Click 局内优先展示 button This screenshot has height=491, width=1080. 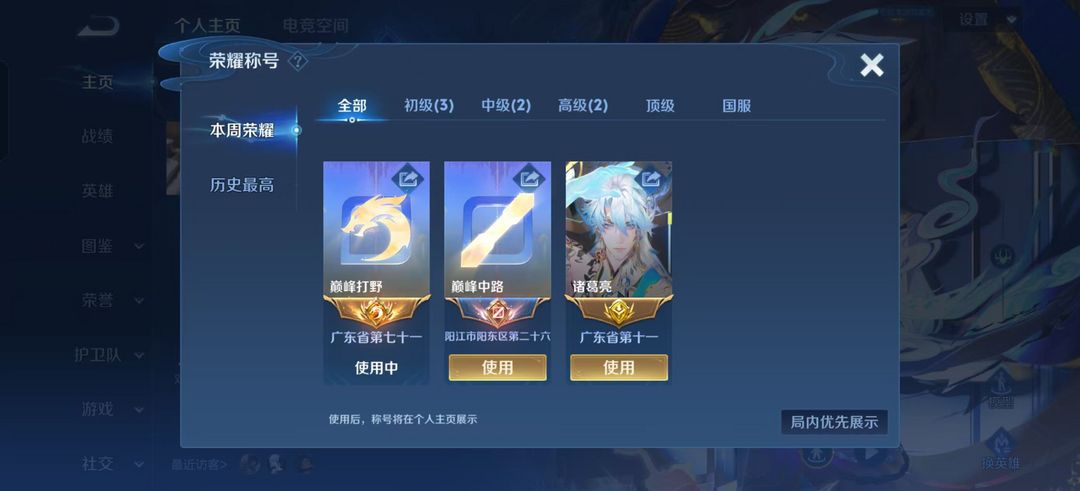[x=834, y=422]
